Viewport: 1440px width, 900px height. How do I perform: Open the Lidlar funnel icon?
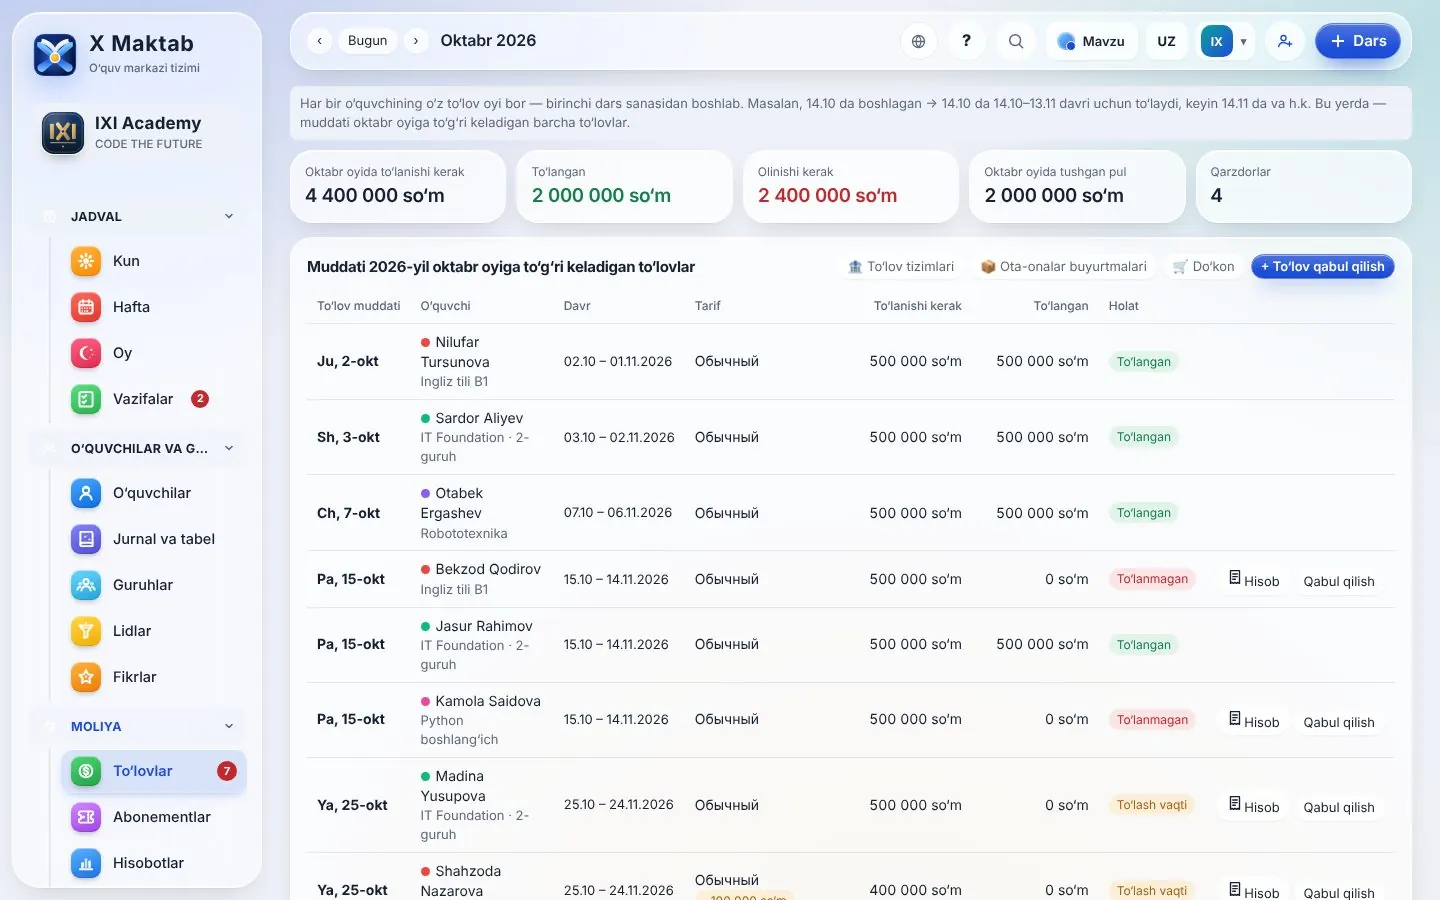coord(86,631)
